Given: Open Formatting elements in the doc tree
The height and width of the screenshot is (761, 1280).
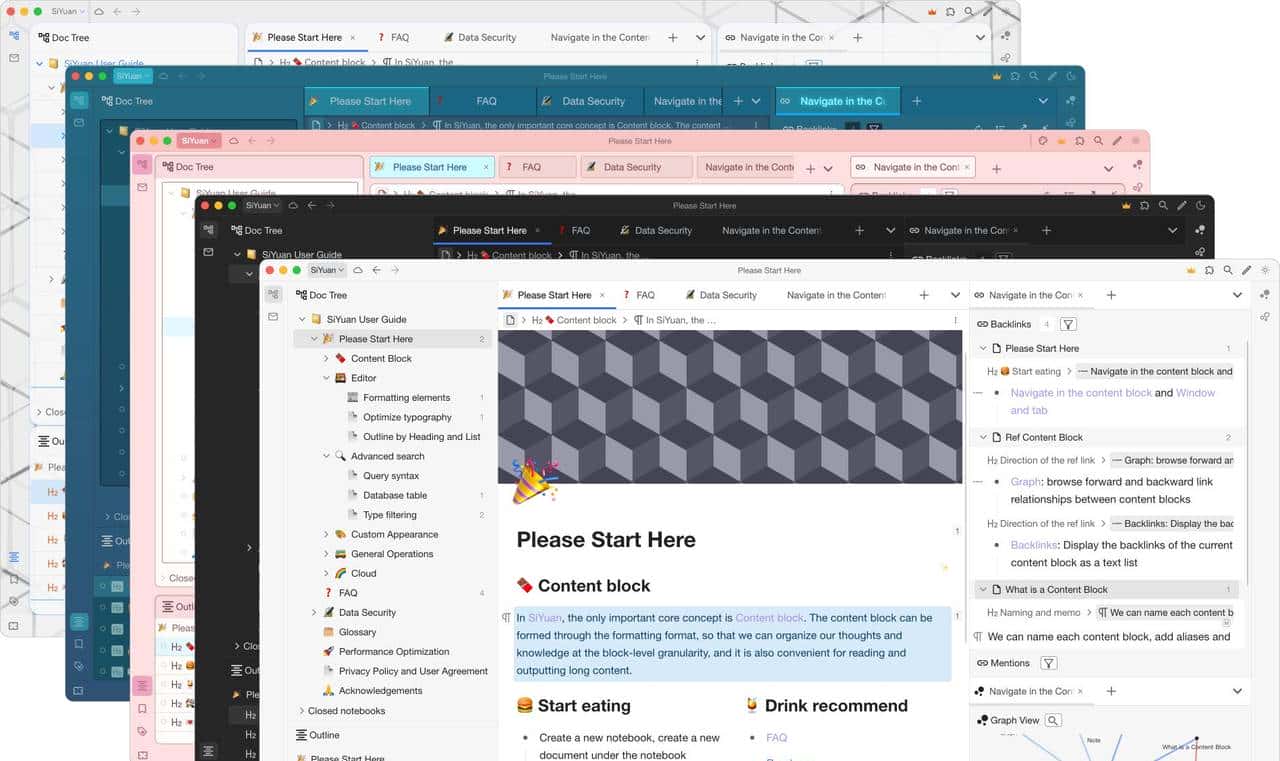Looking at the screenshot, I should pyautogui.click(x=406, y=397).
